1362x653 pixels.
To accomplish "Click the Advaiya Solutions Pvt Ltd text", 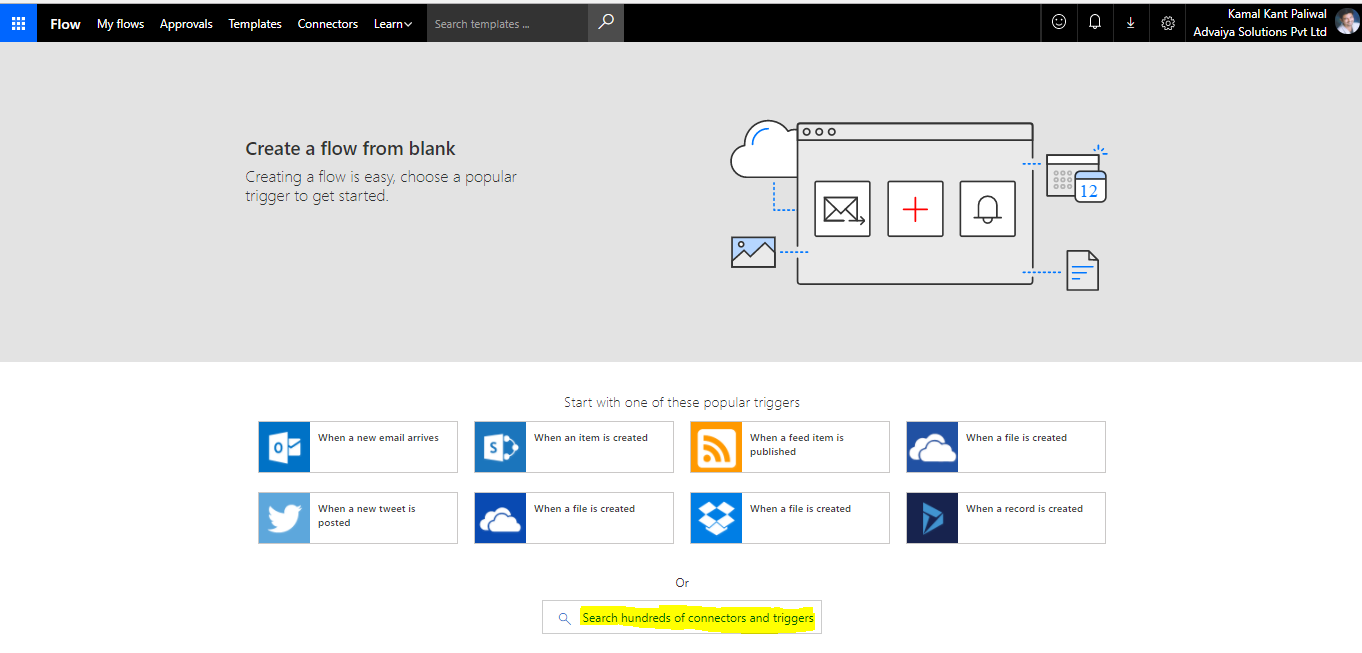I will [1260, 32].
